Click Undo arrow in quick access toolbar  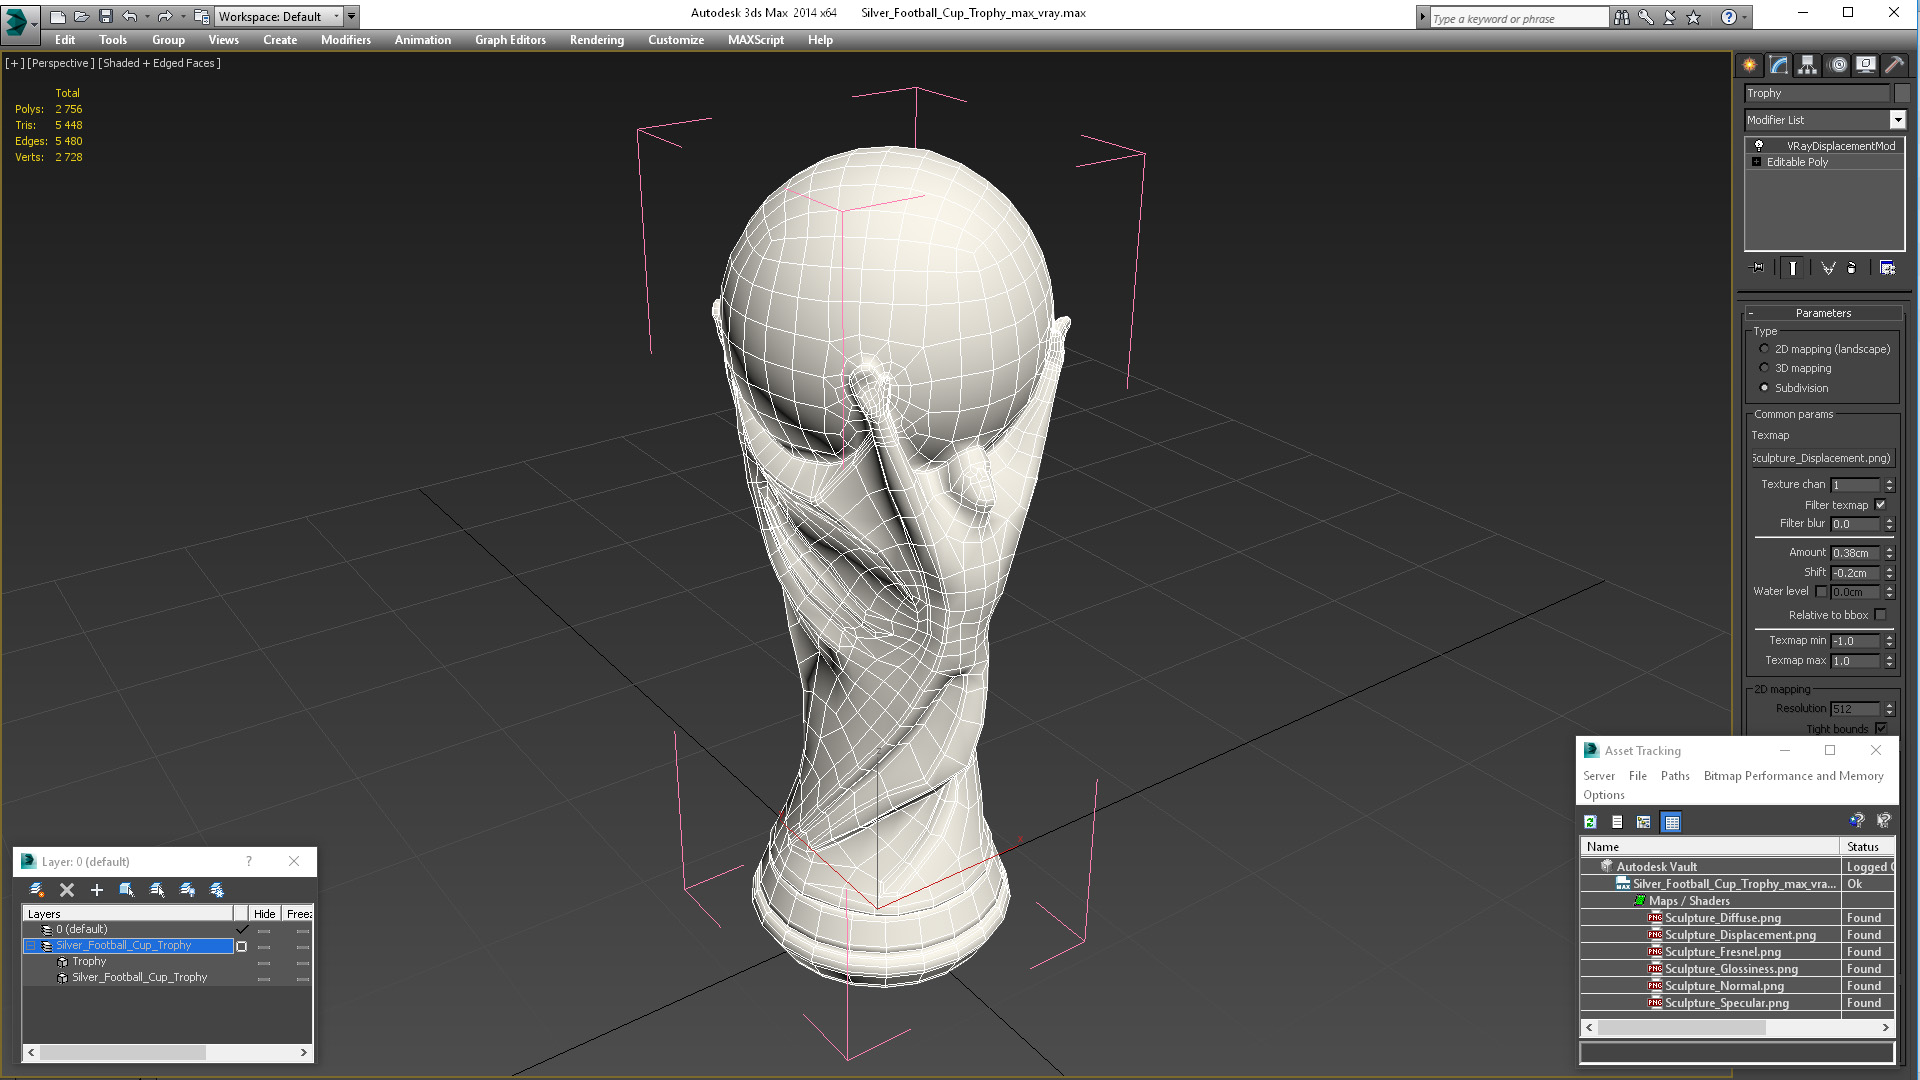tap(129, 16)
